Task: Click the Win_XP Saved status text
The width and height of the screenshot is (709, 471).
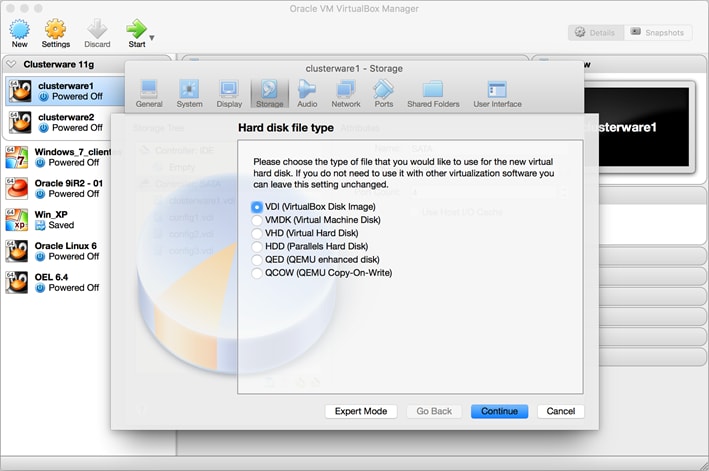Action: coord(61,225)
